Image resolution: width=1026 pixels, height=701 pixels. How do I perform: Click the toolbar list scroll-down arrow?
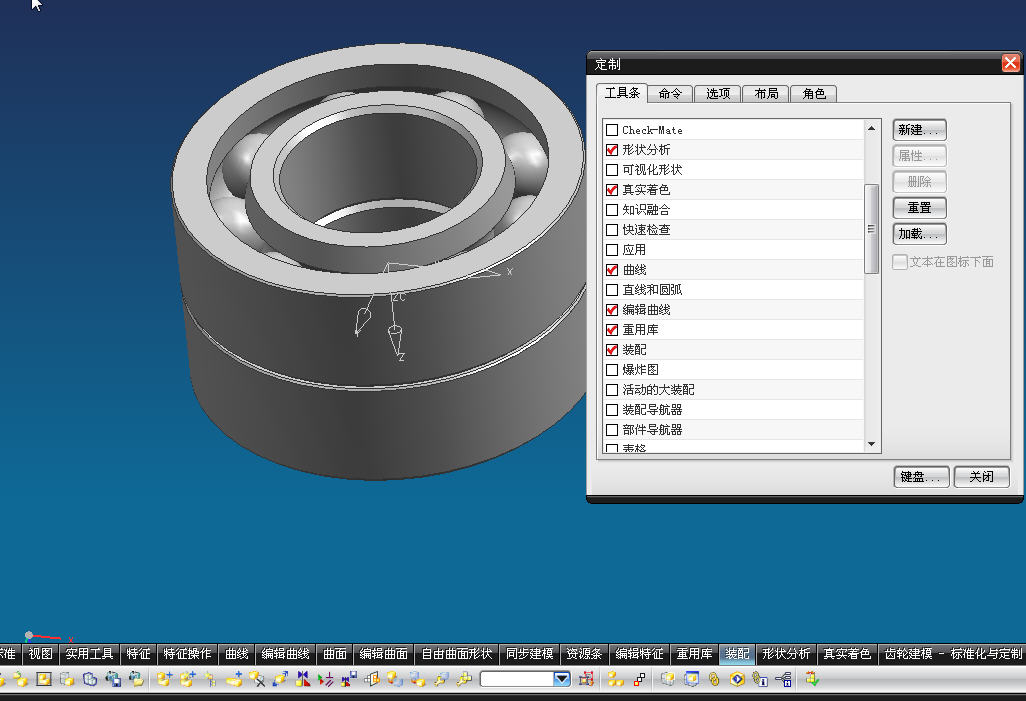tap(871, 444)
